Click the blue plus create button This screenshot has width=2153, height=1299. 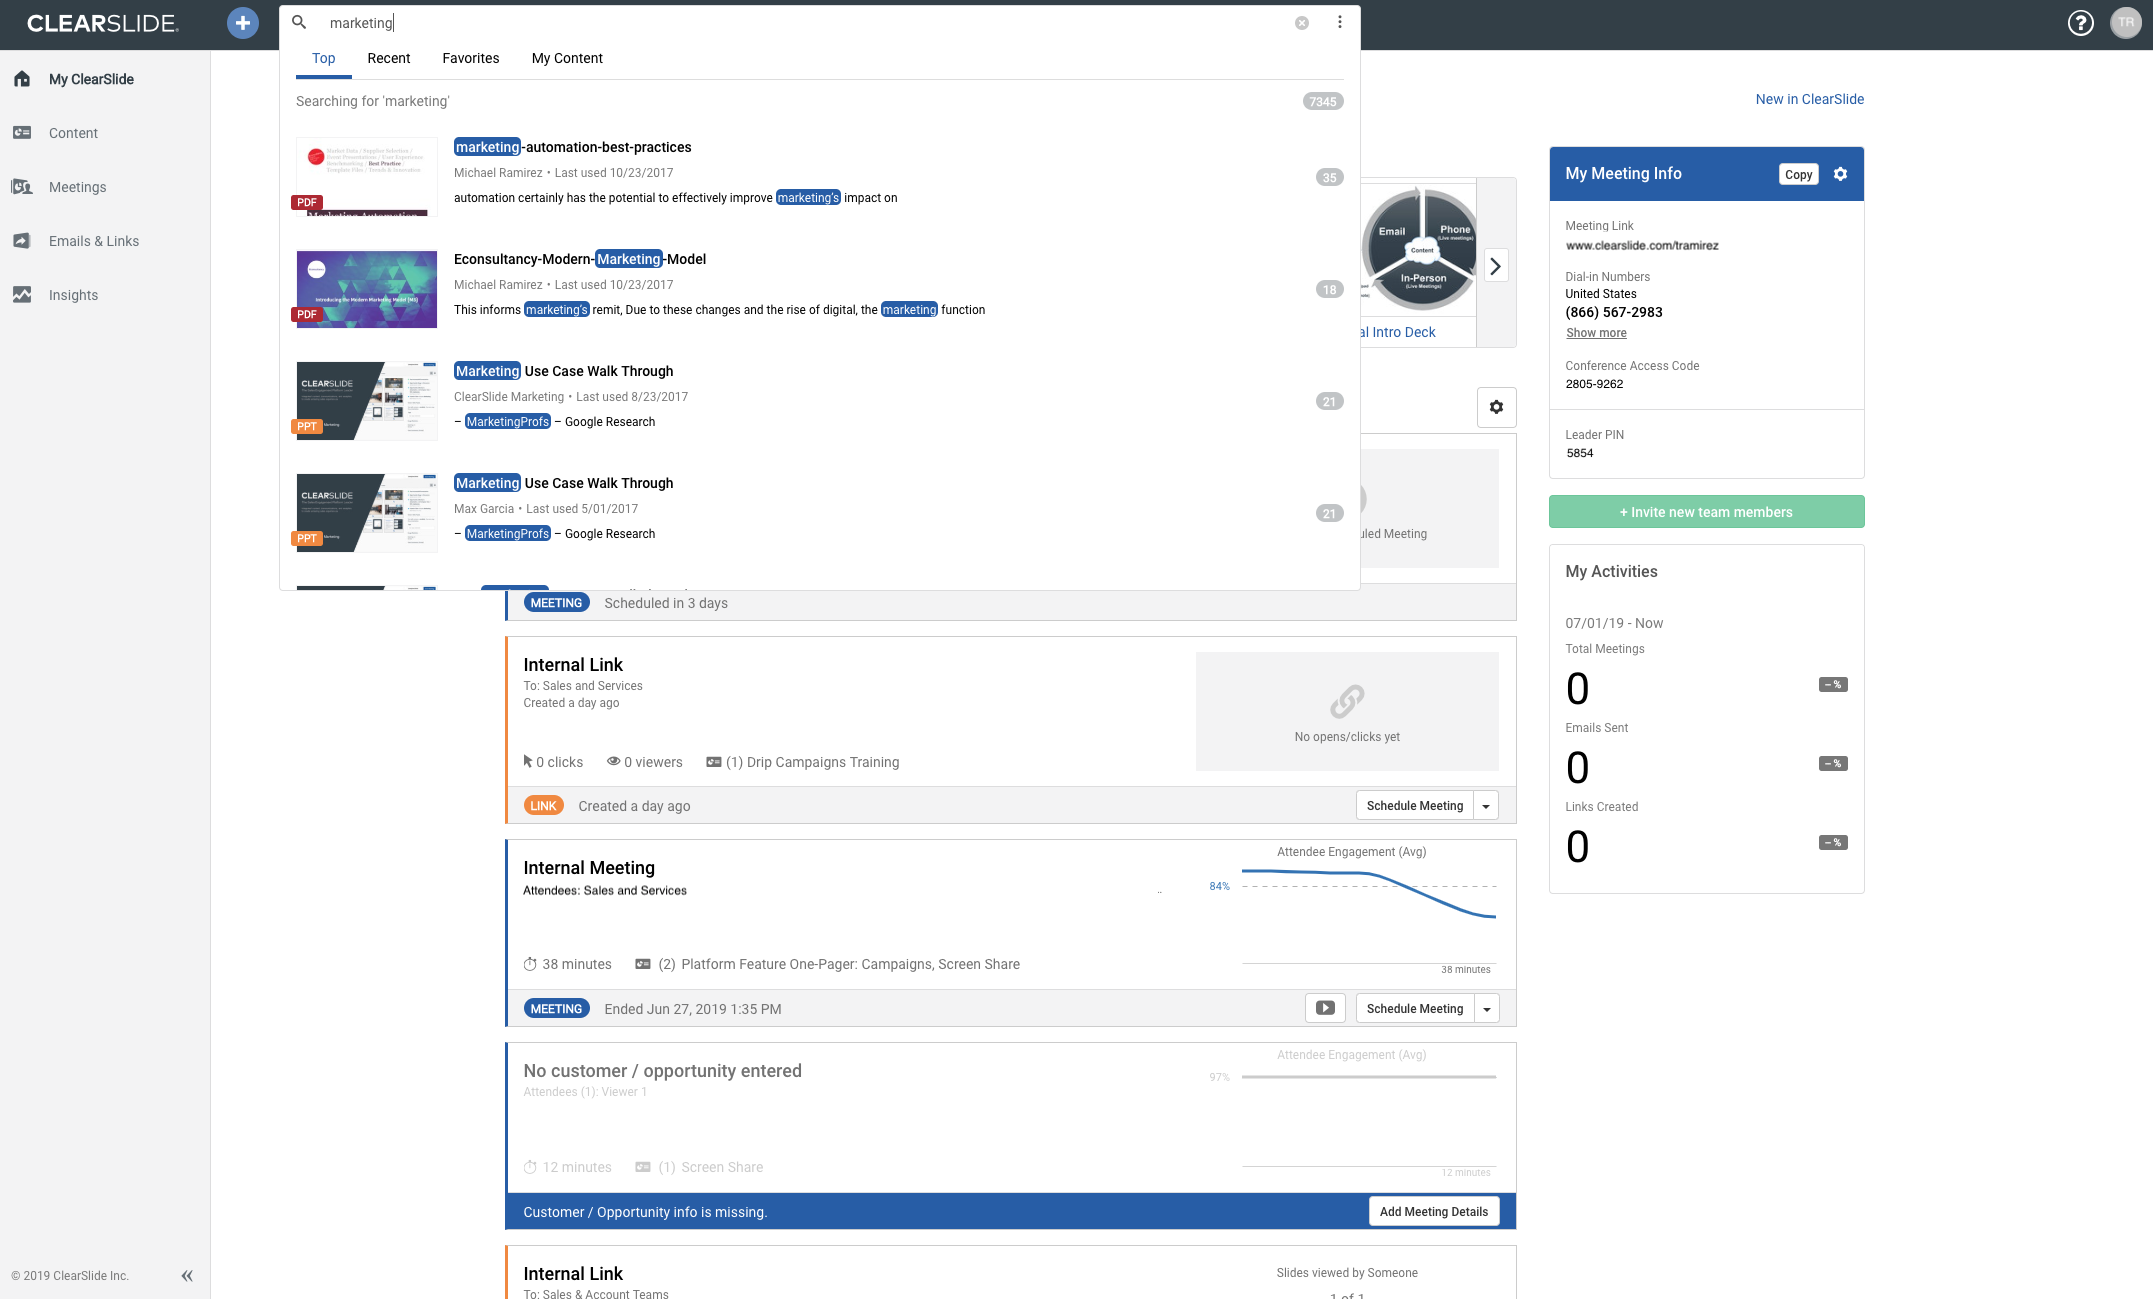click(242, 23)
